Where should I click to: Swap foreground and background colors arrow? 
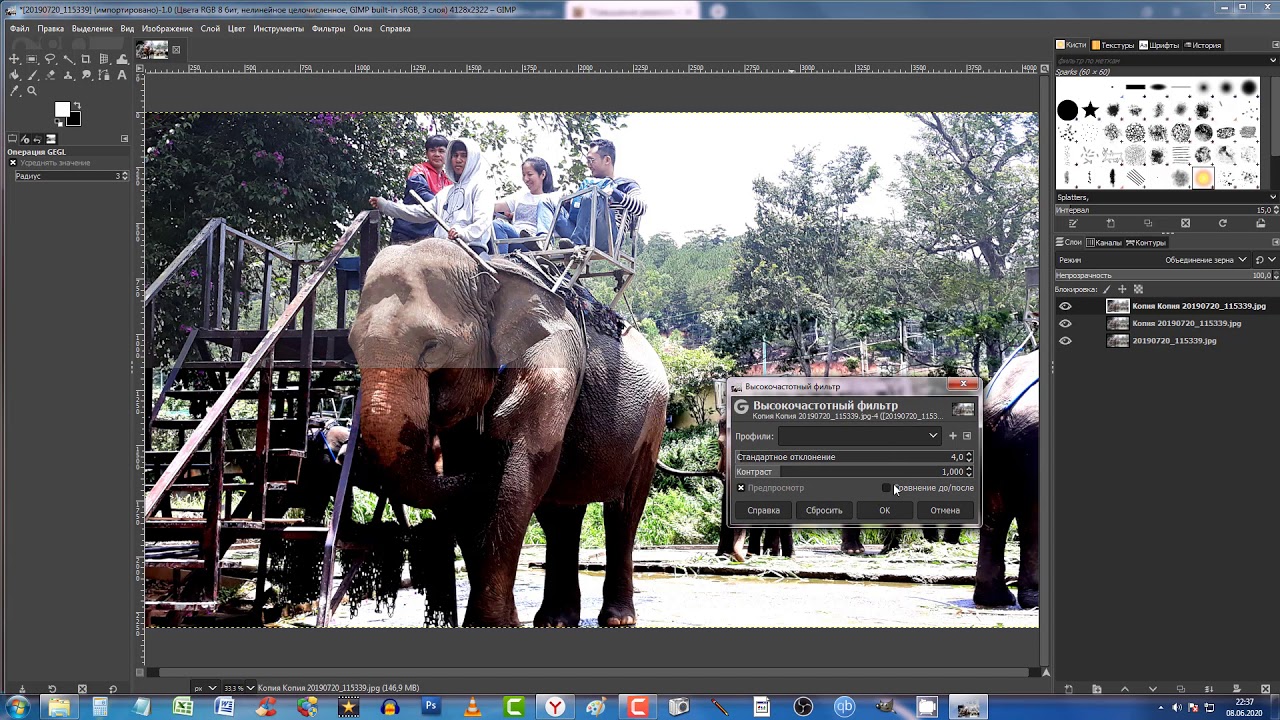click(x=76, y=104)
